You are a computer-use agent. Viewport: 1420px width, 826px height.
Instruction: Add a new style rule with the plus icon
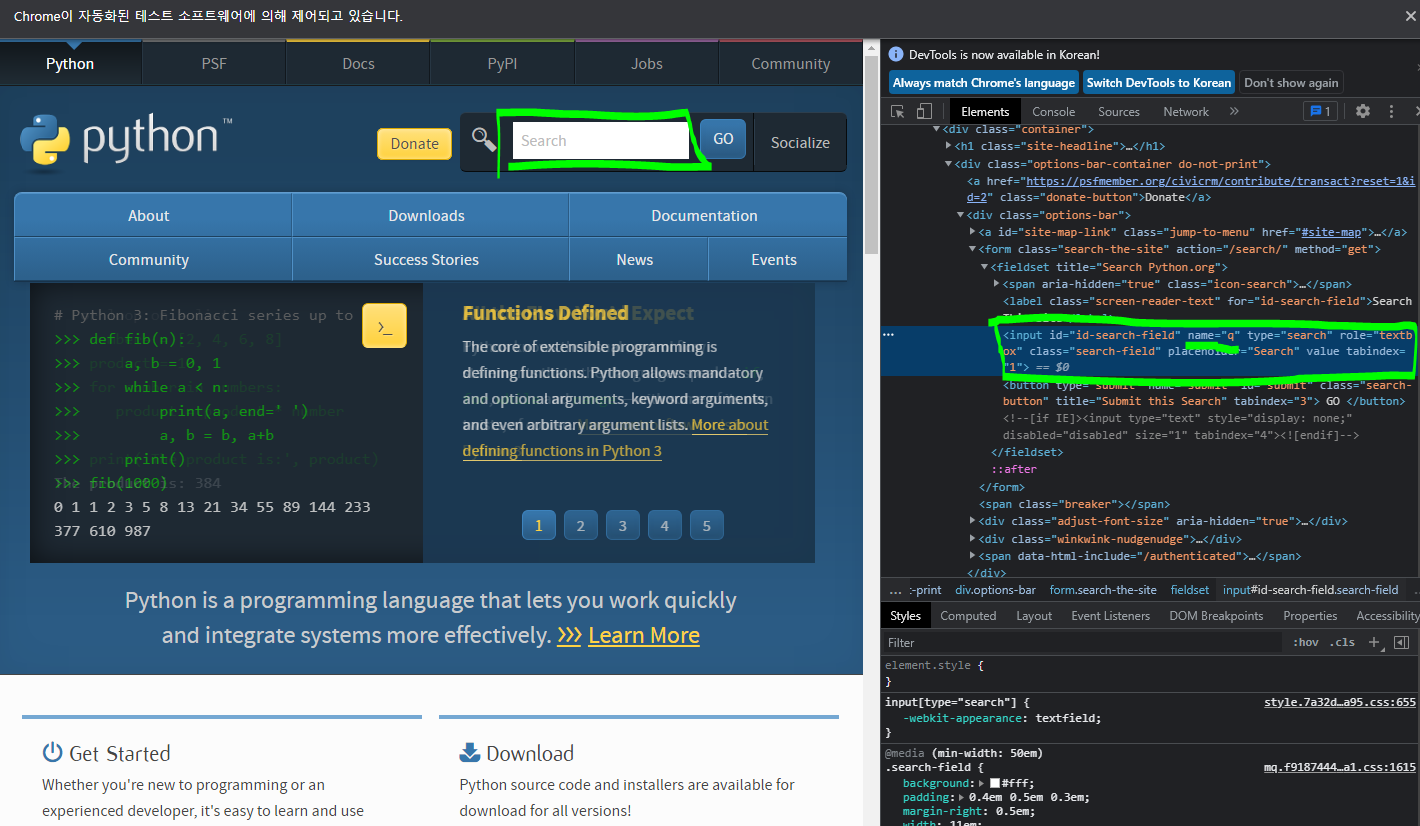[1374, 642]
